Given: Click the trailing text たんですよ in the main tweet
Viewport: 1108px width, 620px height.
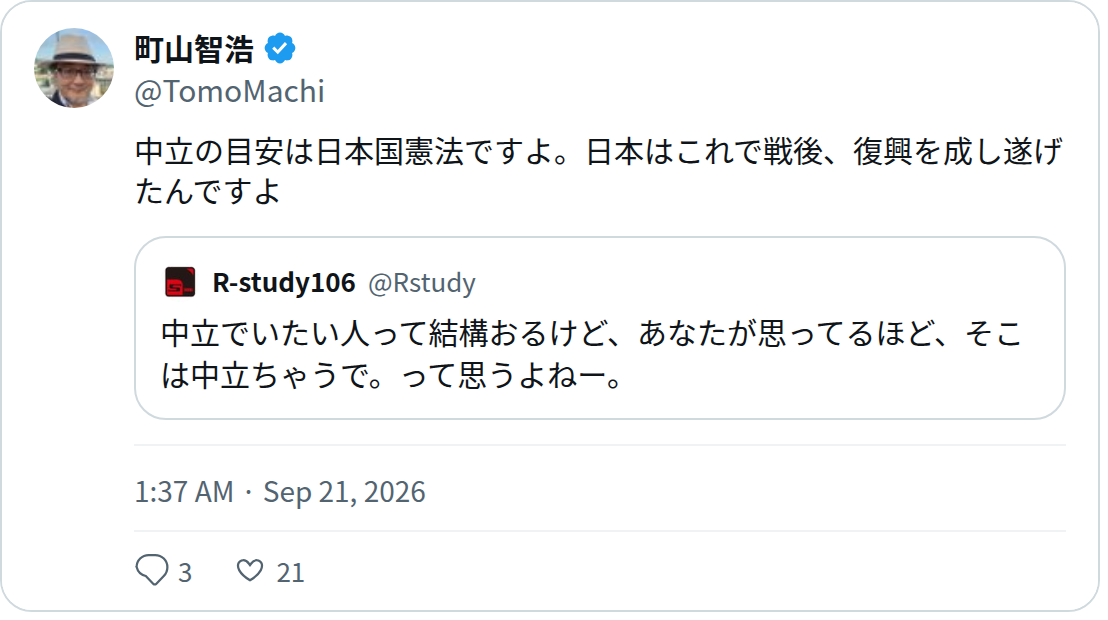Looking at the screenshot, I should tap(208, 191).
